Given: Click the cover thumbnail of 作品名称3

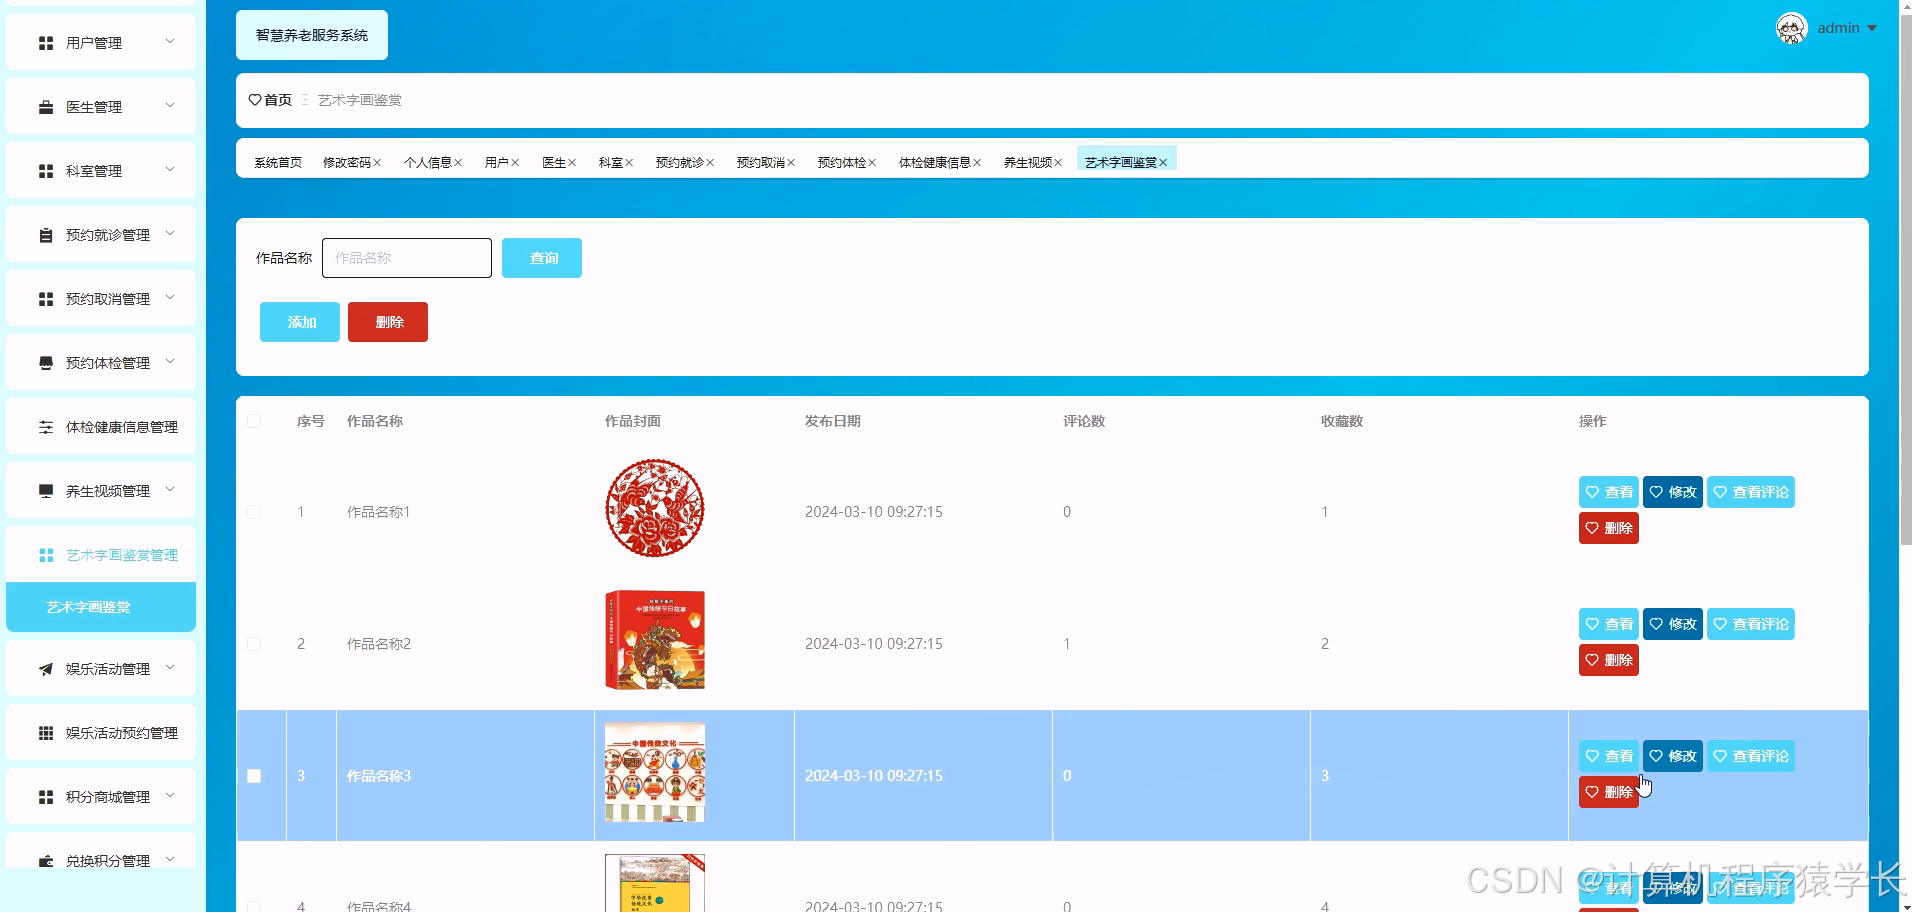Looking at the screenshot, I should [x=655, y=772].
